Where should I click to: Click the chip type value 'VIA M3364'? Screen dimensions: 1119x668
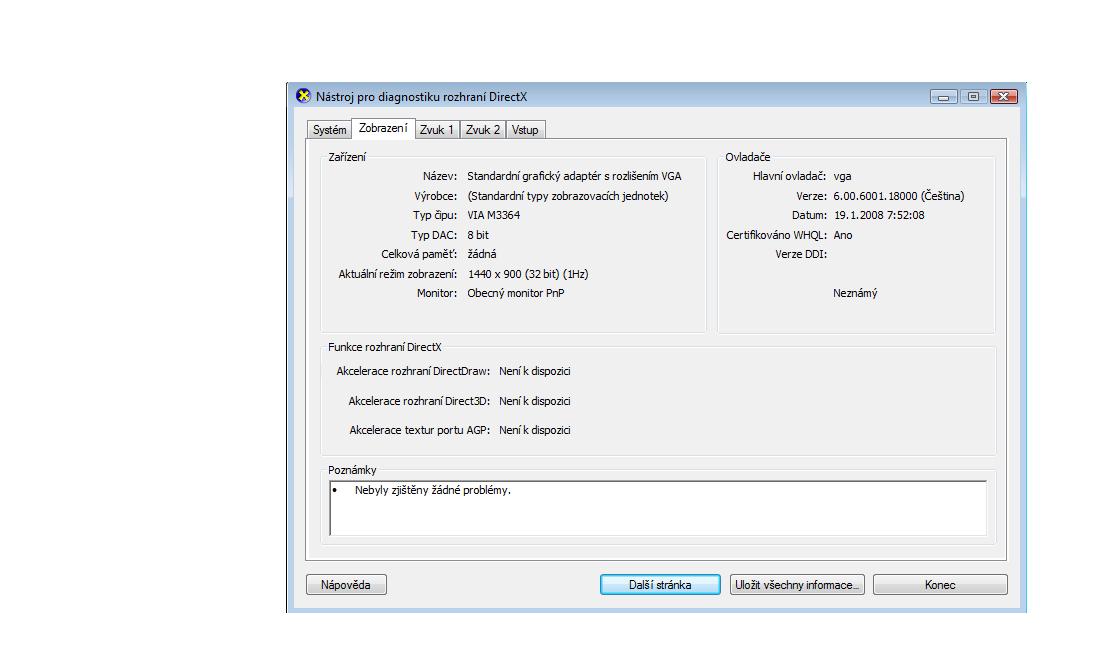tap(493, 215)
